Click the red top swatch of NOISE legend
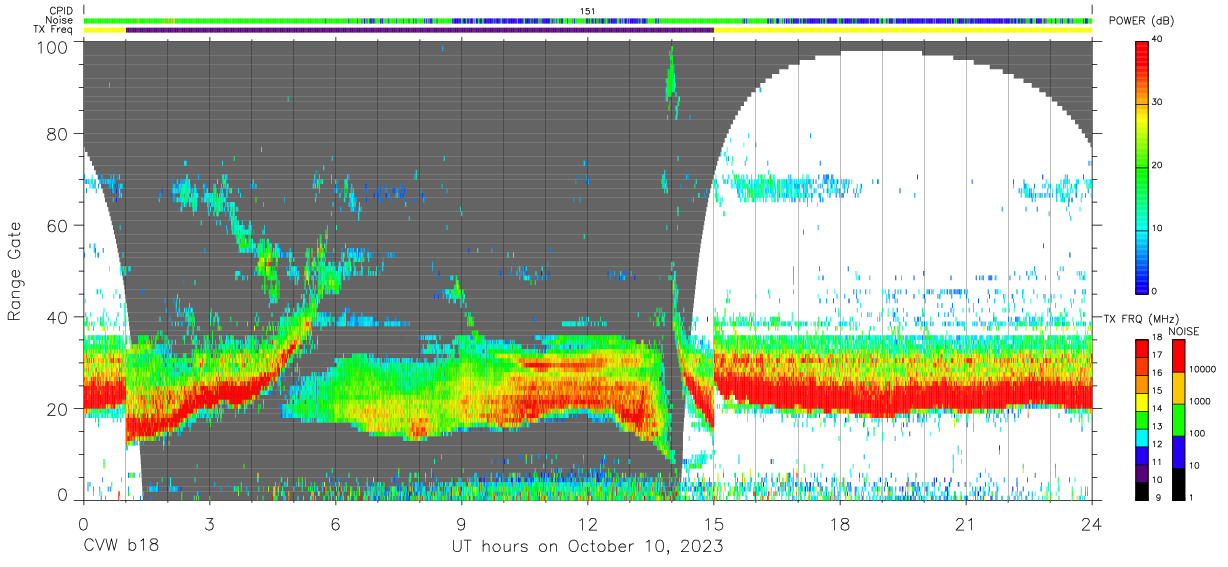The height and width of the screenshot is (567, 1228). coord(1178,356)
